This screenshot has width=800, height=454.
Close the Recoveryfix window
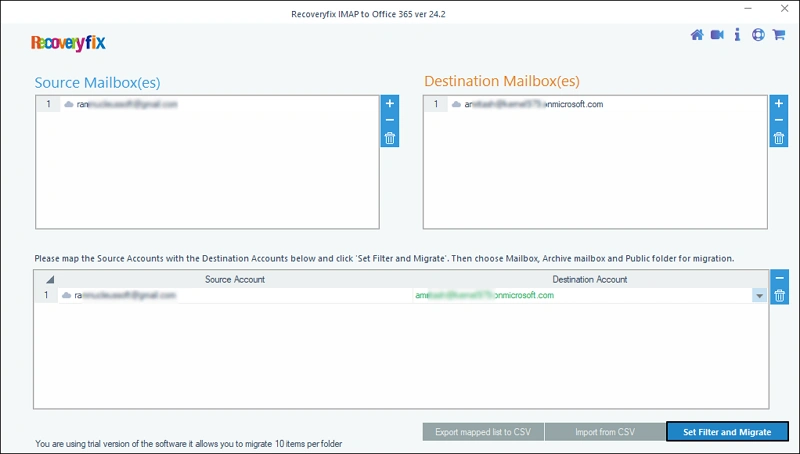[x=785, y=9]
